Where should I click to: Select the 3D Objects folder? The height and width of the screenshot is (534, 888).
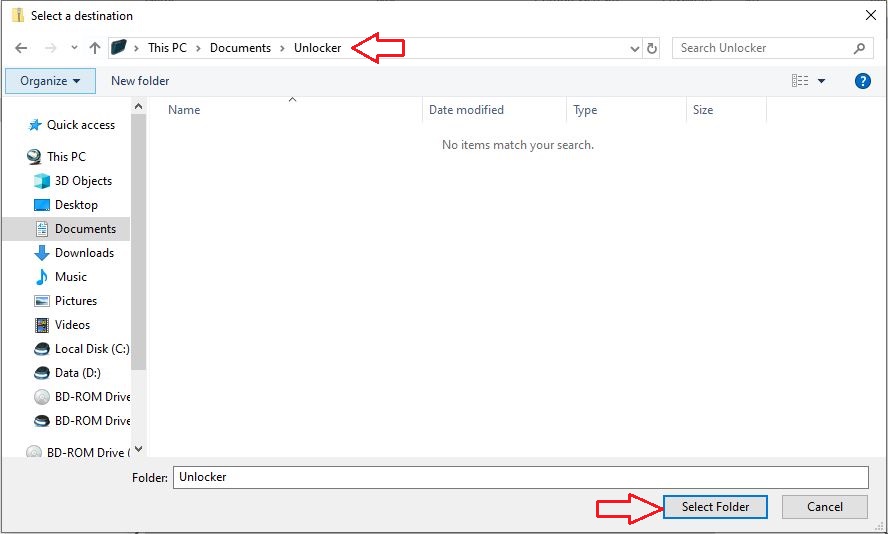[82, 181]
